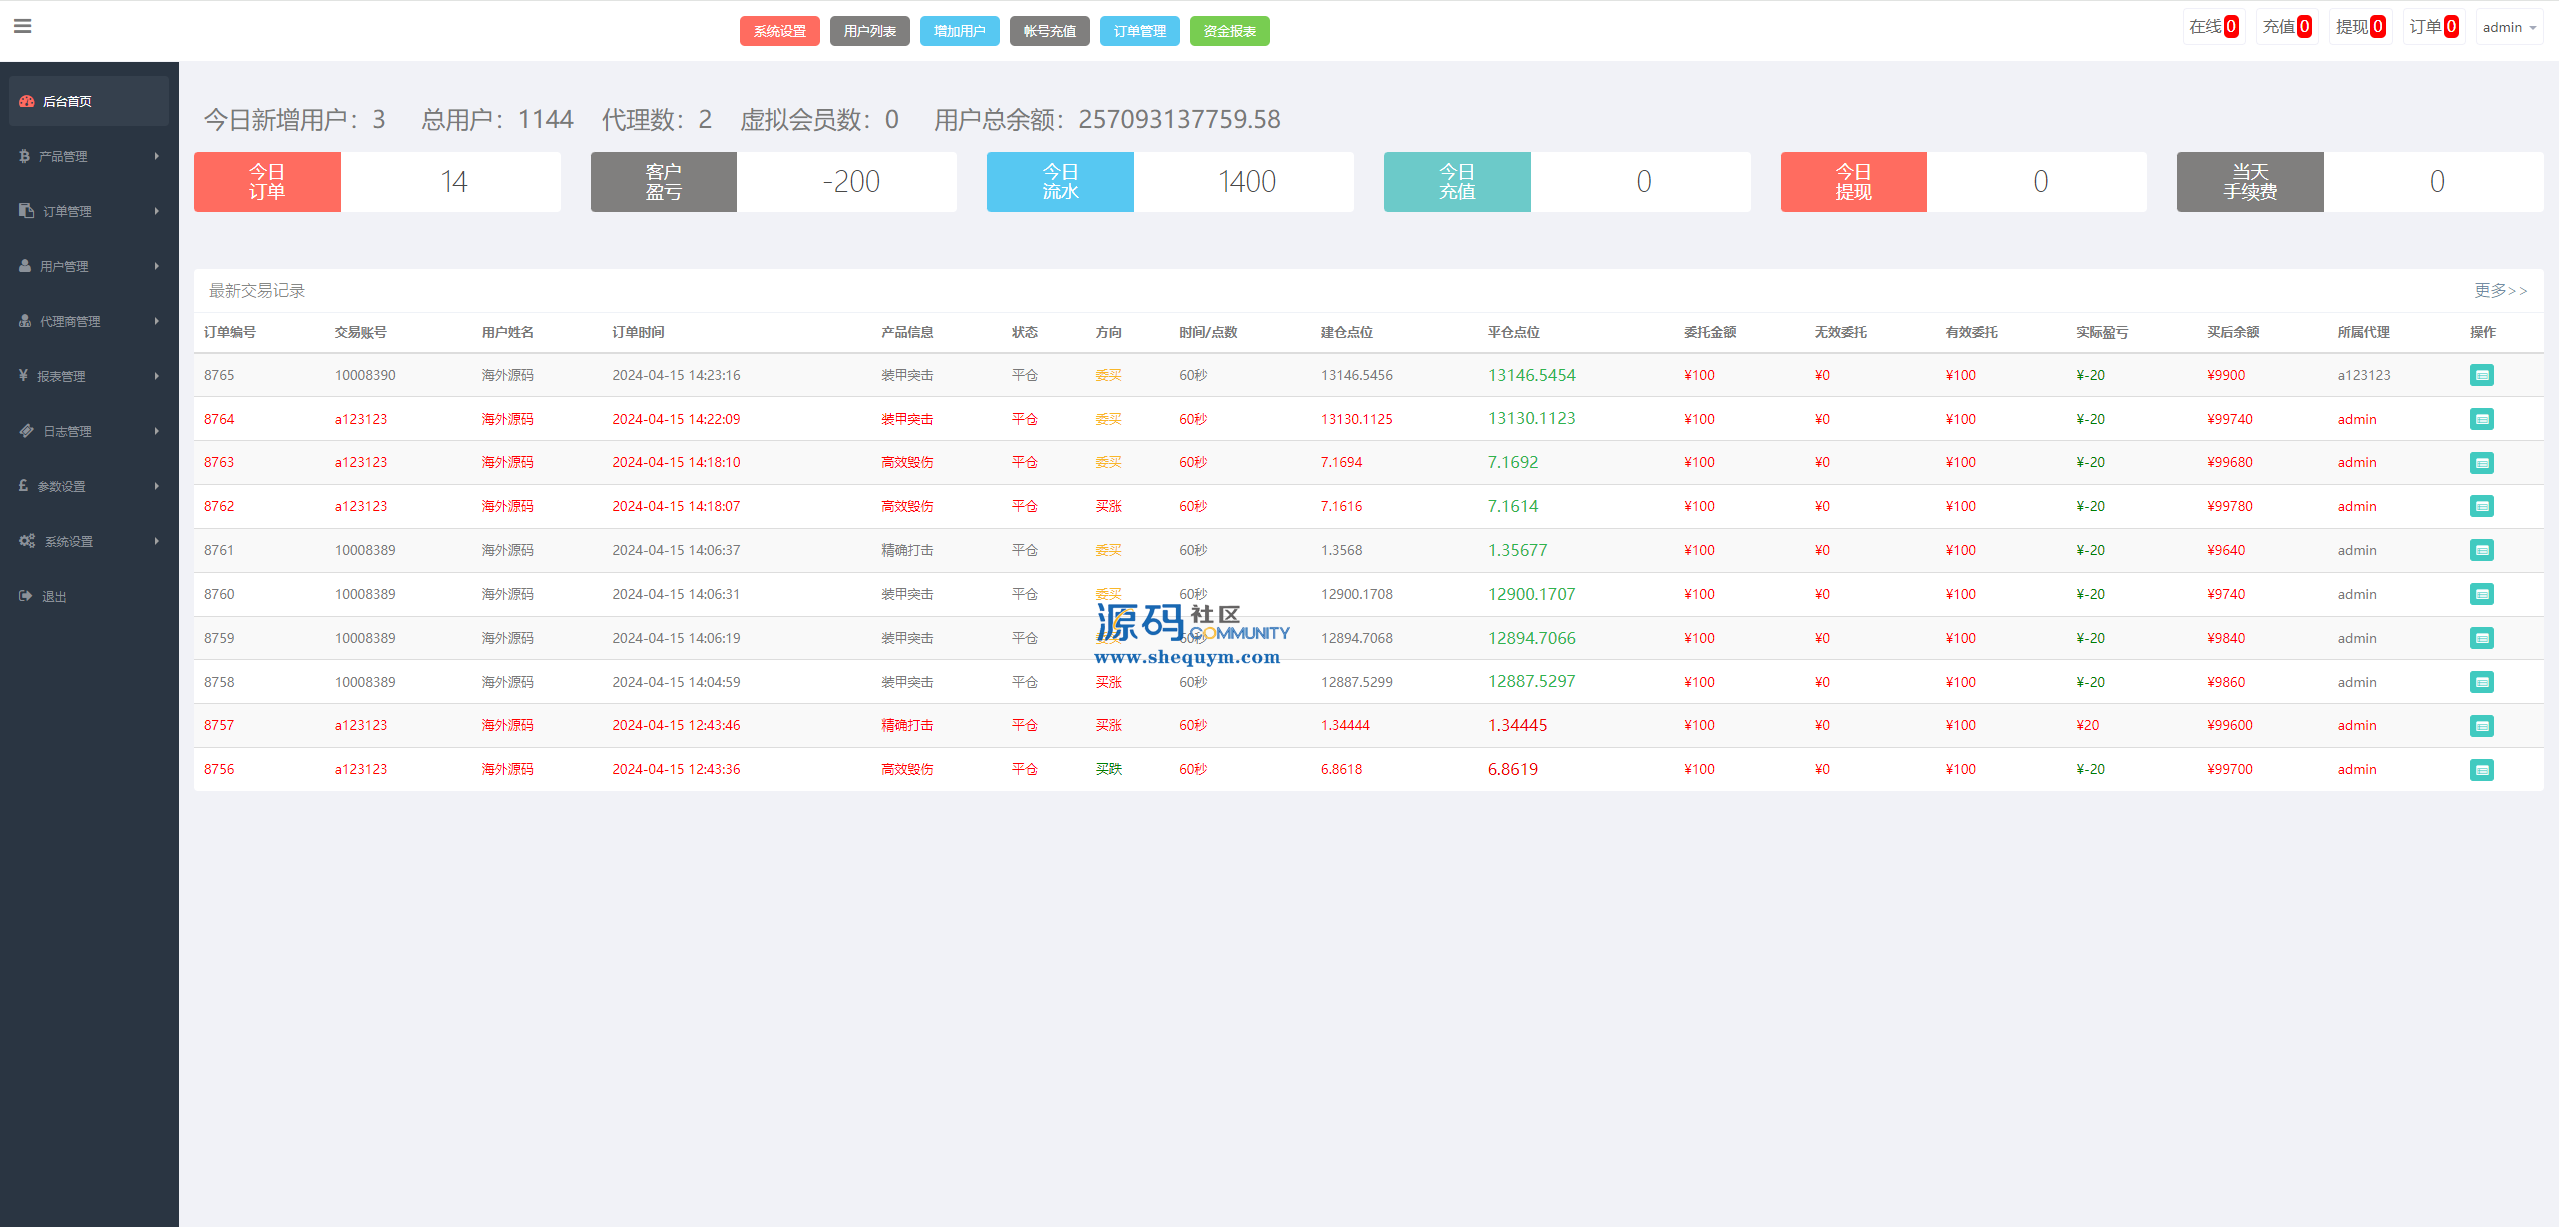This screenshot has height=1227, width=2559.
Task: Toggle the hamburger sidebar menu icon
Action: (x=22, y=26)
